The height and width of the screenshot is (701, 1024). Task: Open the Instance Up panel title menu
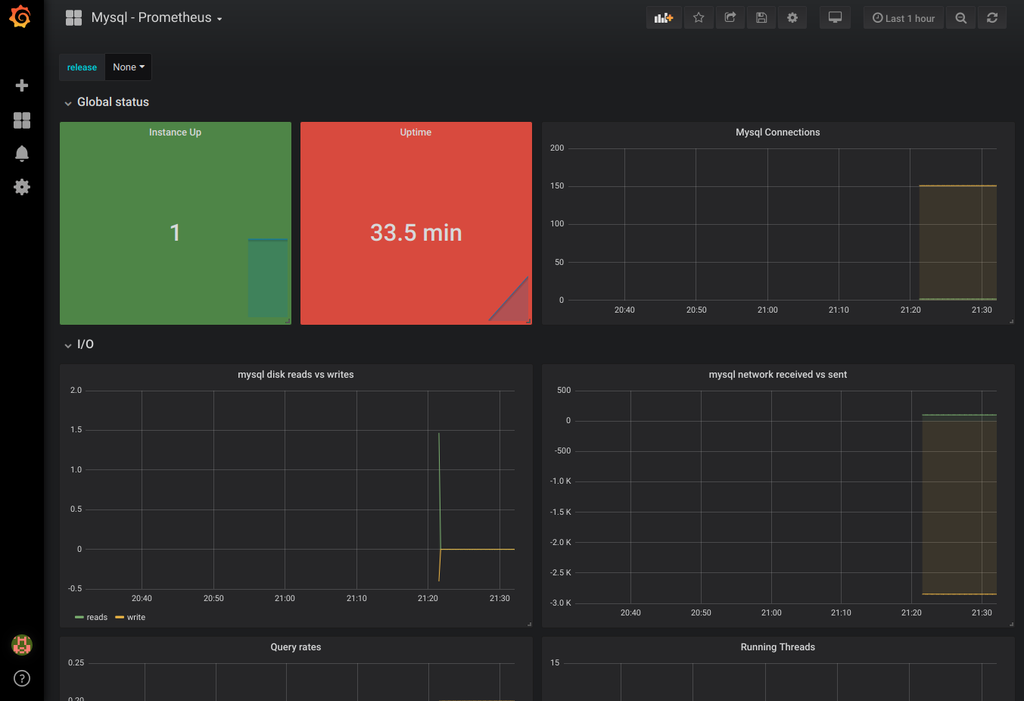pos(175,132)
